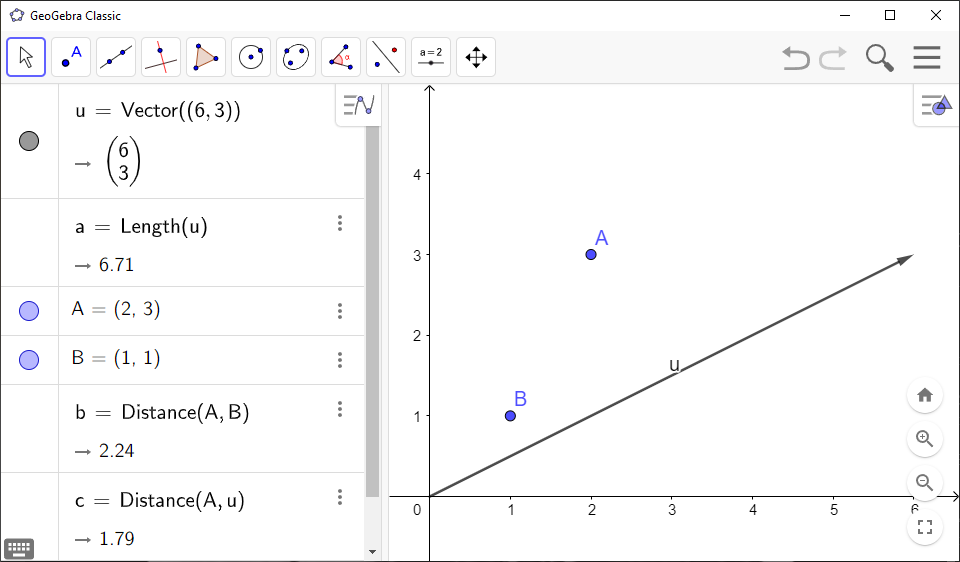This screenshot has height=562, width=960.
Task: Open more options for b = Distance(A,B)
Action: tap(340, 409)
